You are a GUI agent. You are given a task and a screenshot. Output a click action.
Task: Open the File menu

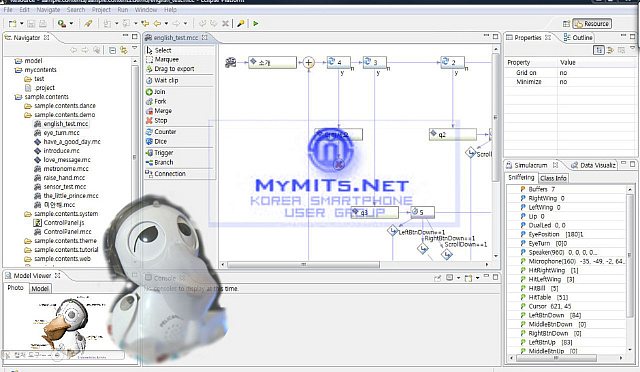8,10
